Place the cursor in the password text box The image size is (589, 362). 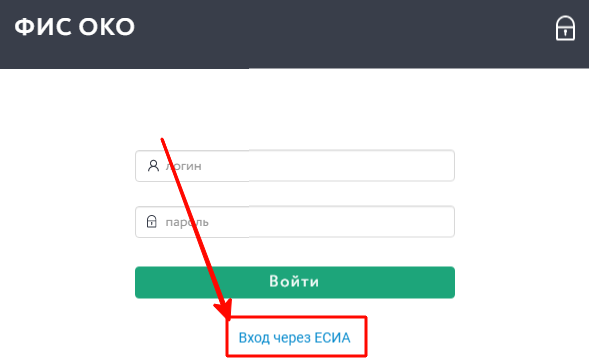coord(295,222)
